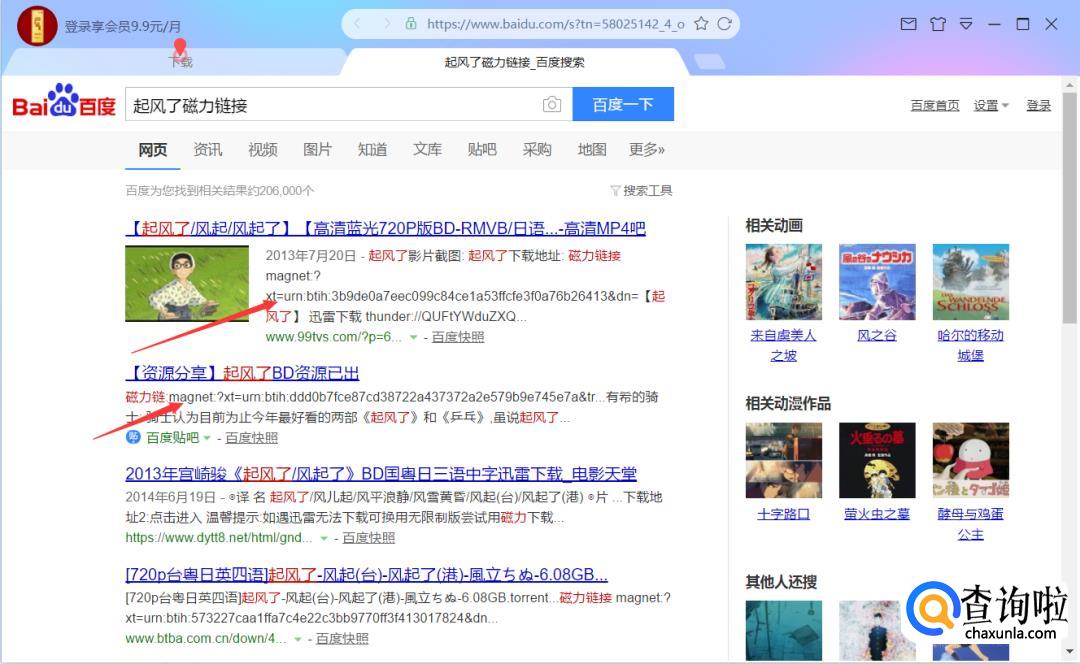Click first result's movie thumbnail
1080x664 pixels.
(x=187, y=283)
